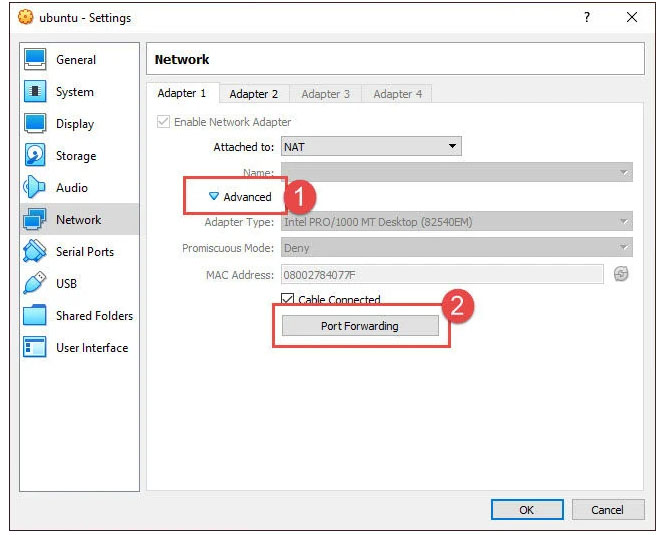
Task: Switch to the Adapter 2 tab
Action: click(254, 94)
